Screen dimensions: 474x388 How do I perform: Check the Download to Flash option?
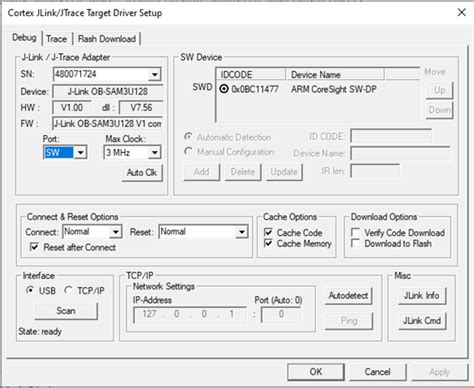[x=356, y=243]
